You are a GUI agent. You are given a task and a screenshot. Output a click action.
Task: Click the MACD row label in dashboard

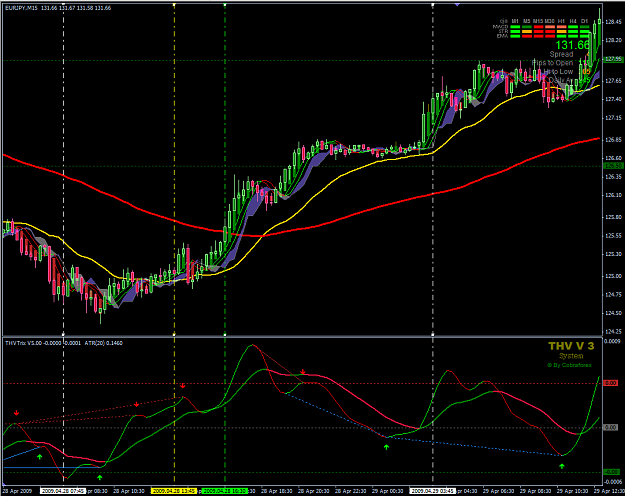coord(500,27)
